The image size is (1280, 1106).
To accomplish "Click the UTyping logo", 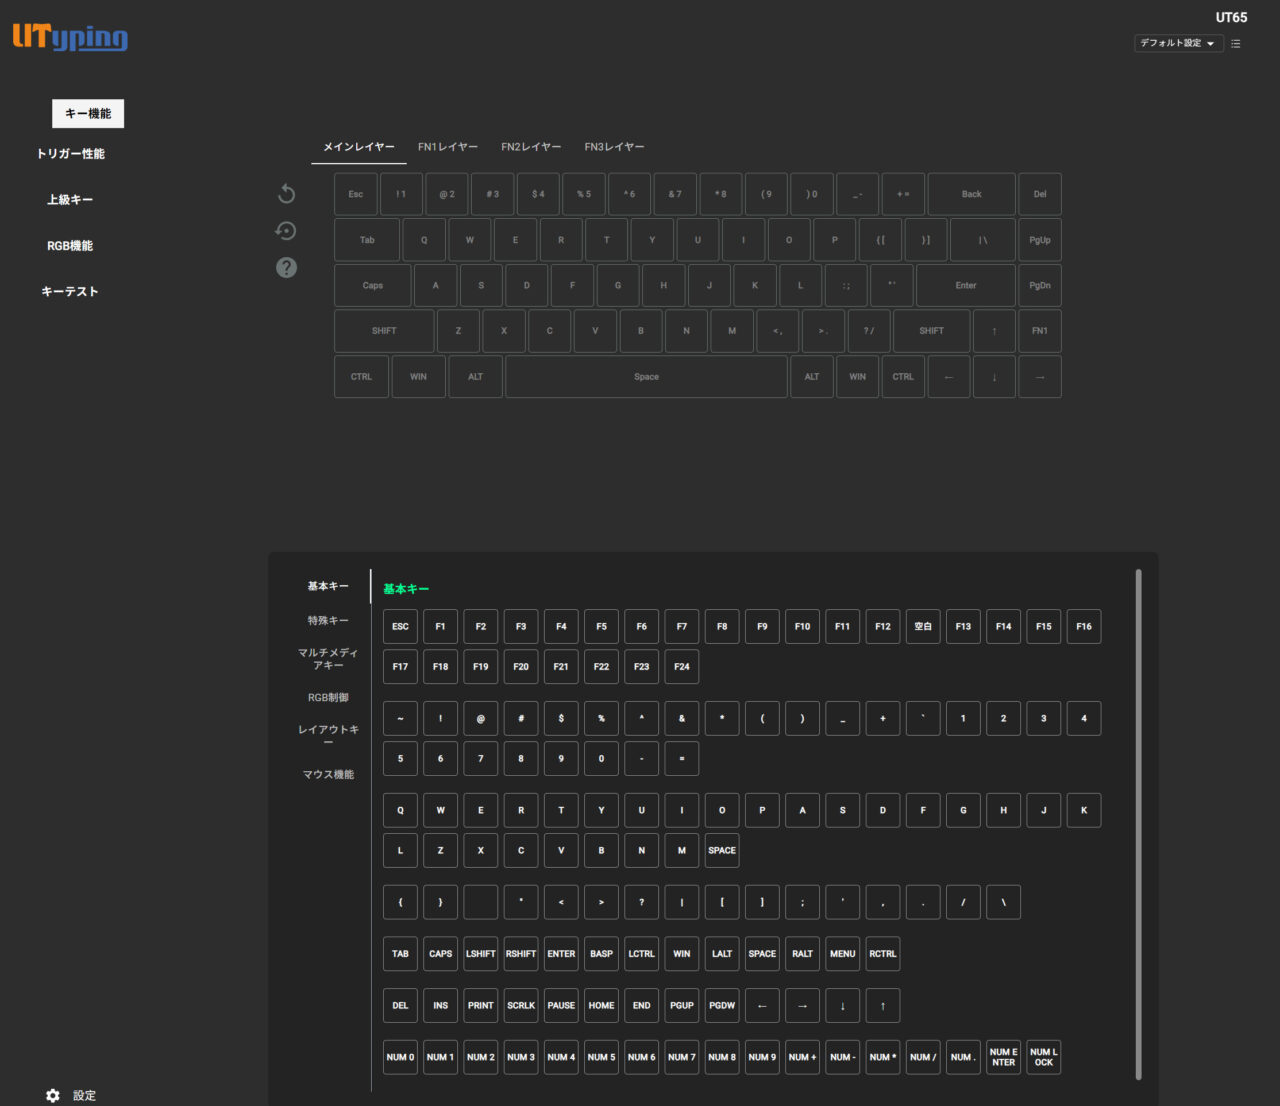I will (70, 38).
